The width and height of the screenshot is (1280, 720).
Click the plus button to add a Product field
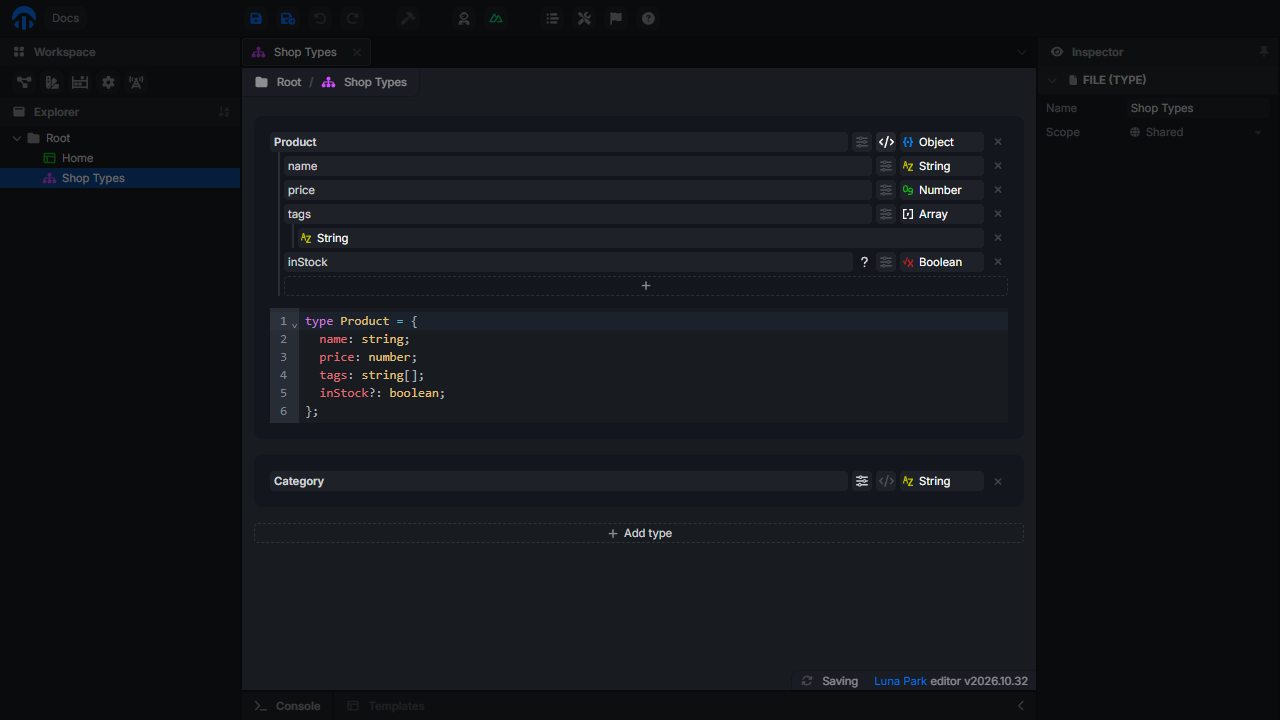(646, 286)
